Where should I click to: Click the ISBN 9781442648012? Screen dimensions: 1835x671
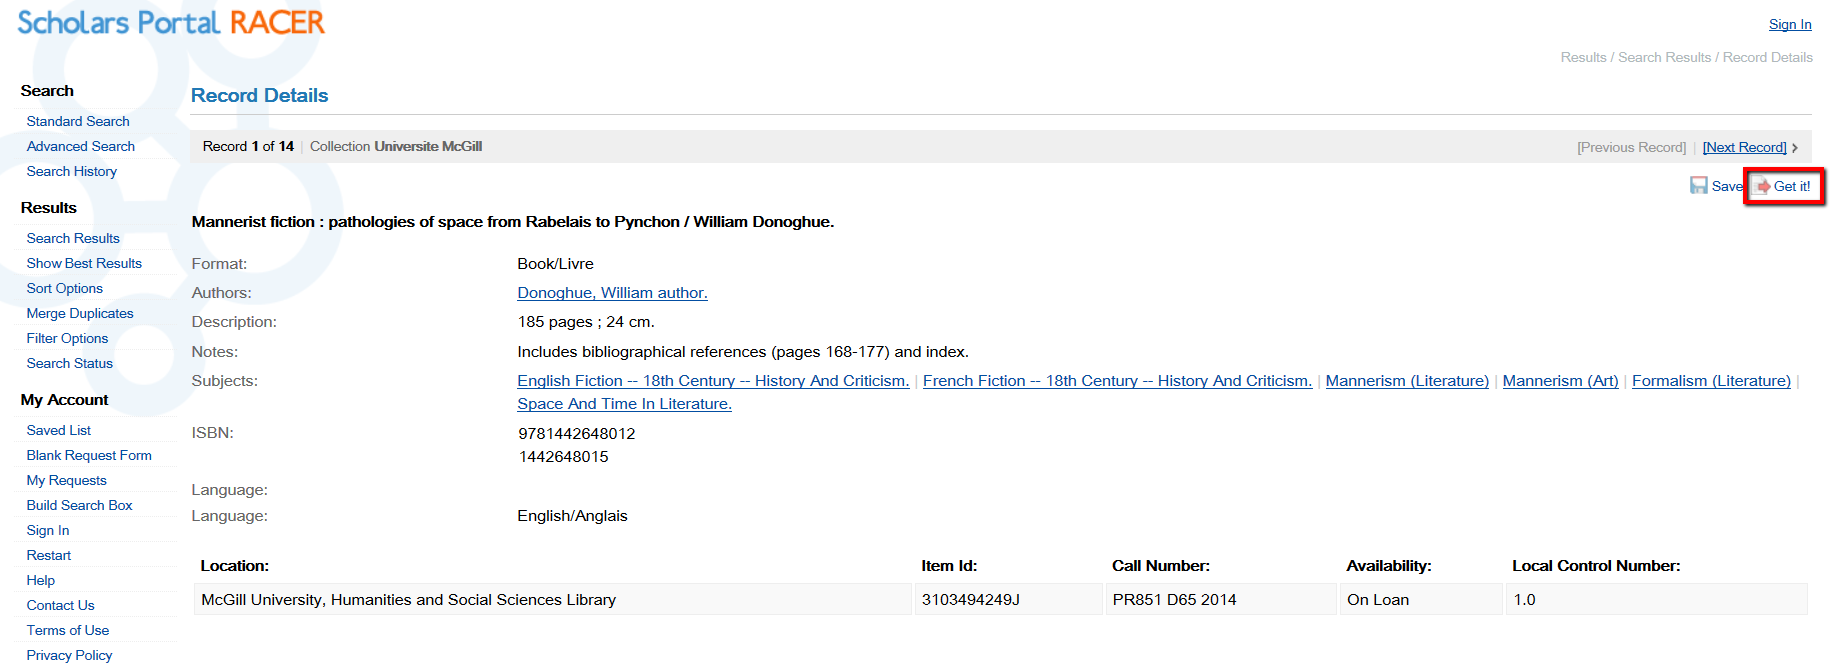[x=577, y=434]
